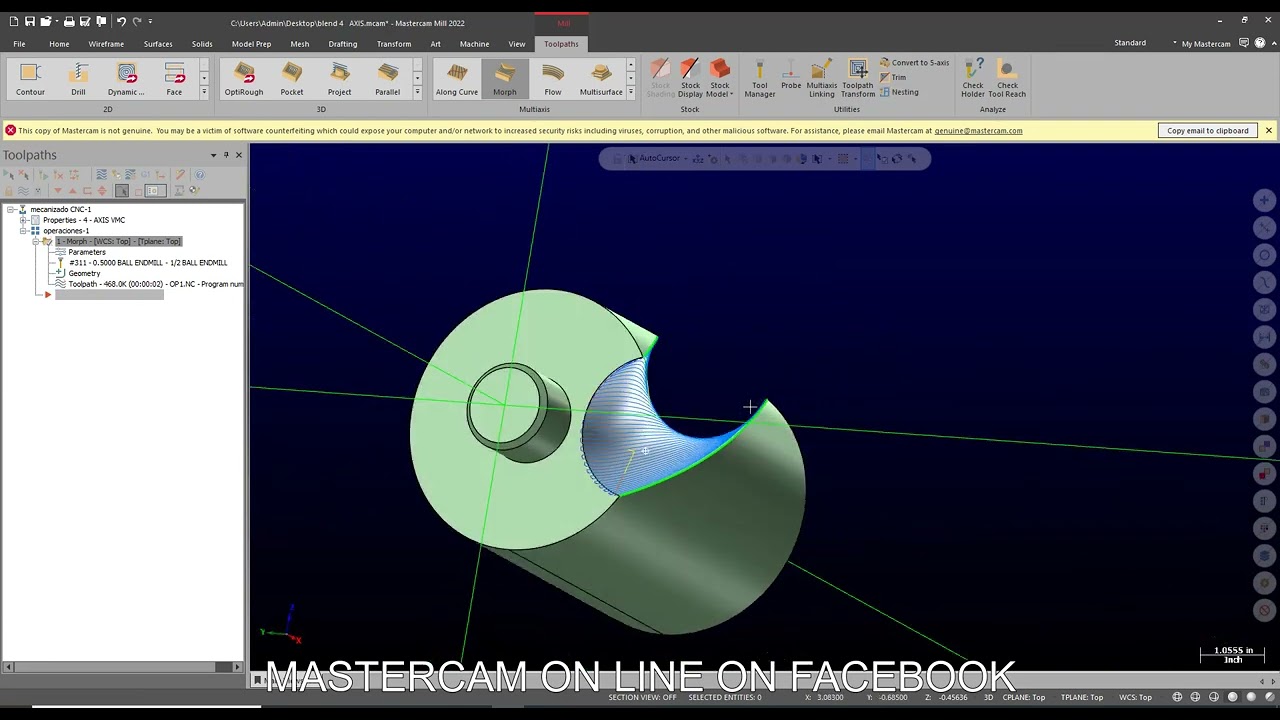
Task: Open the genuine@mastercam.com email link
Action: [978, 131]
